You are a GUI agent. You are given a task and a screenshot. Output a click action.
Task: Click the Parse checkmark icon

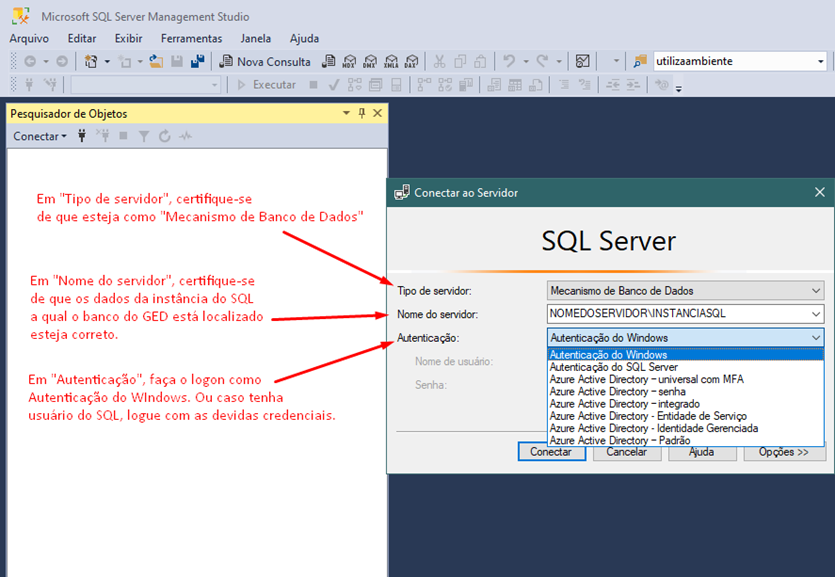pos(334,85)
